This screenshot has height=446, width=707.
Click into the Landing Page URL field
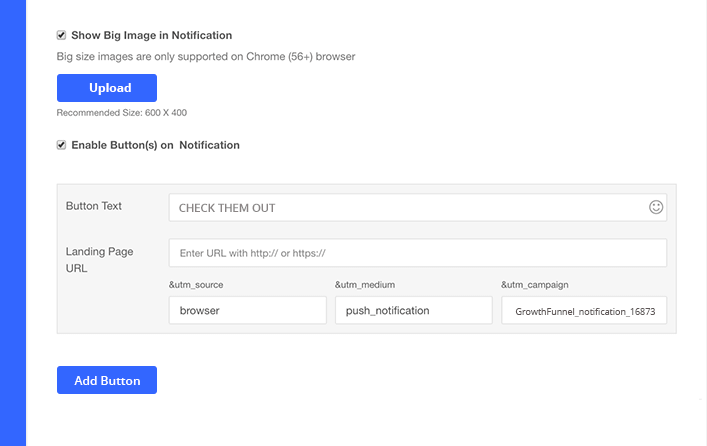[417, 253]
